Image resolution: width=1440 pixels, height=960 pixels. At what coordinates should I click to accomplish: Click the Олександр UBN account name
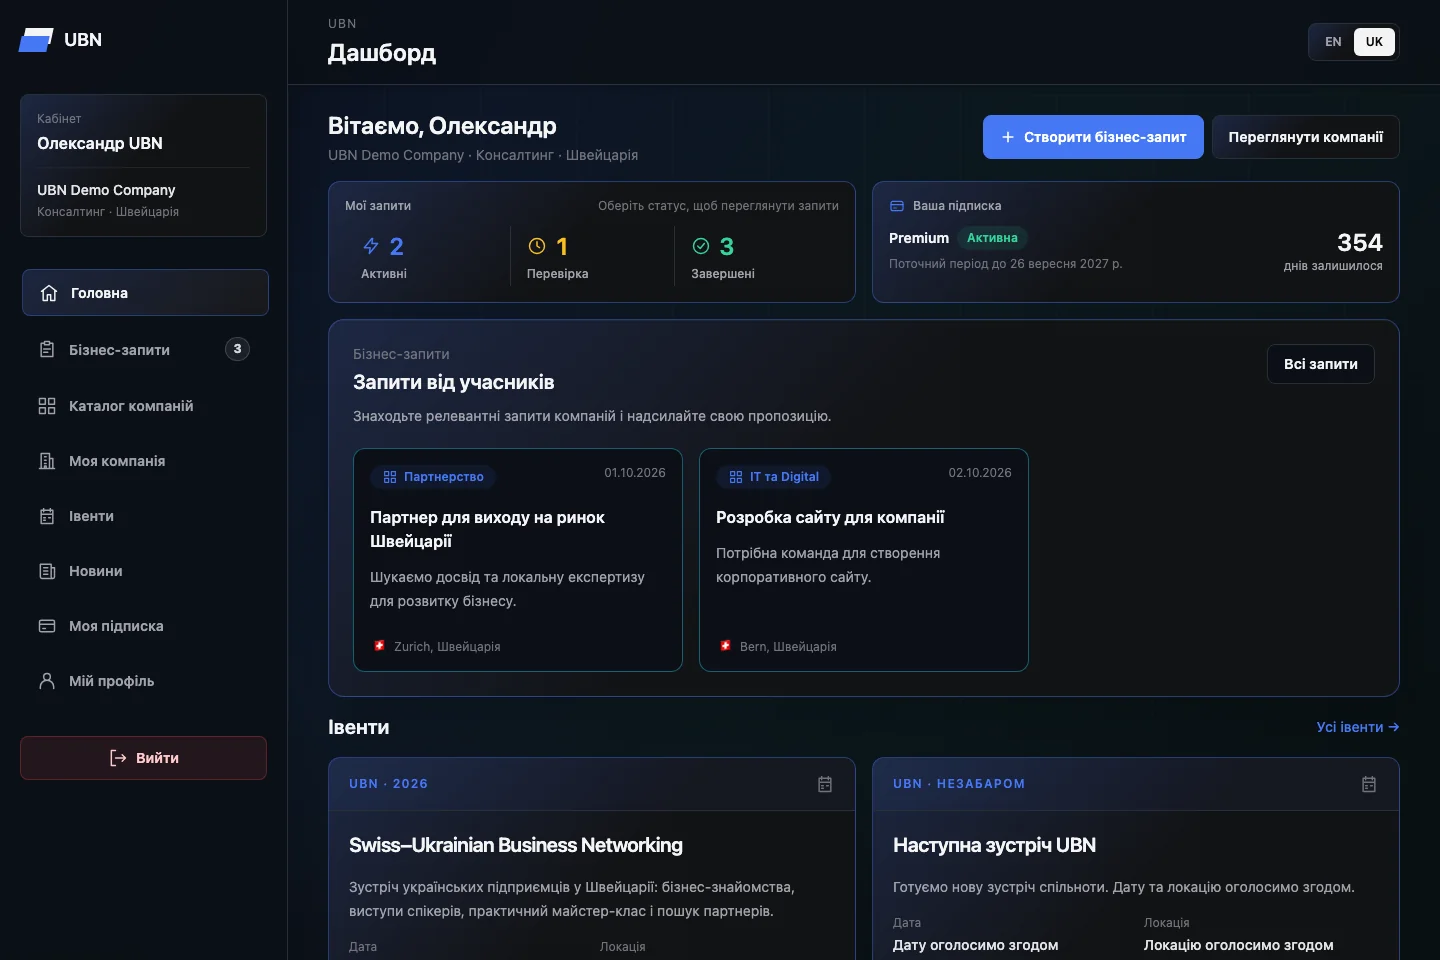100,143
